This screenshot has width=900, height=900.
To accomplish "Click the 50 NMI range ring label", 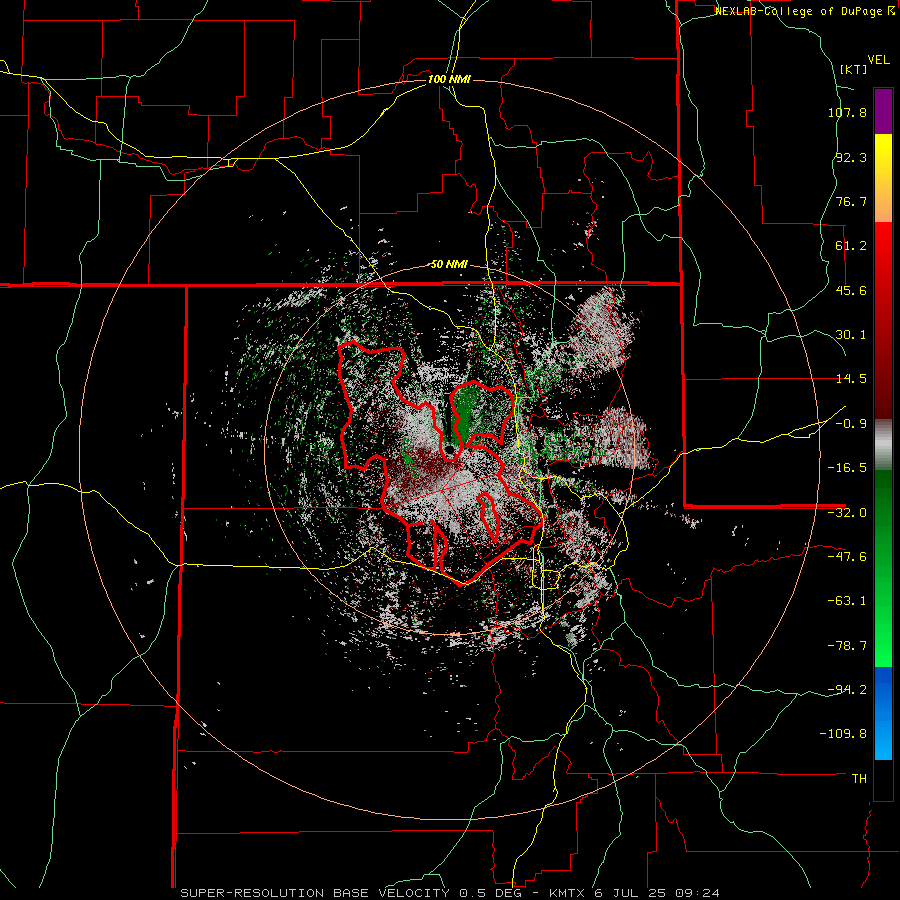I will point(449,265).
